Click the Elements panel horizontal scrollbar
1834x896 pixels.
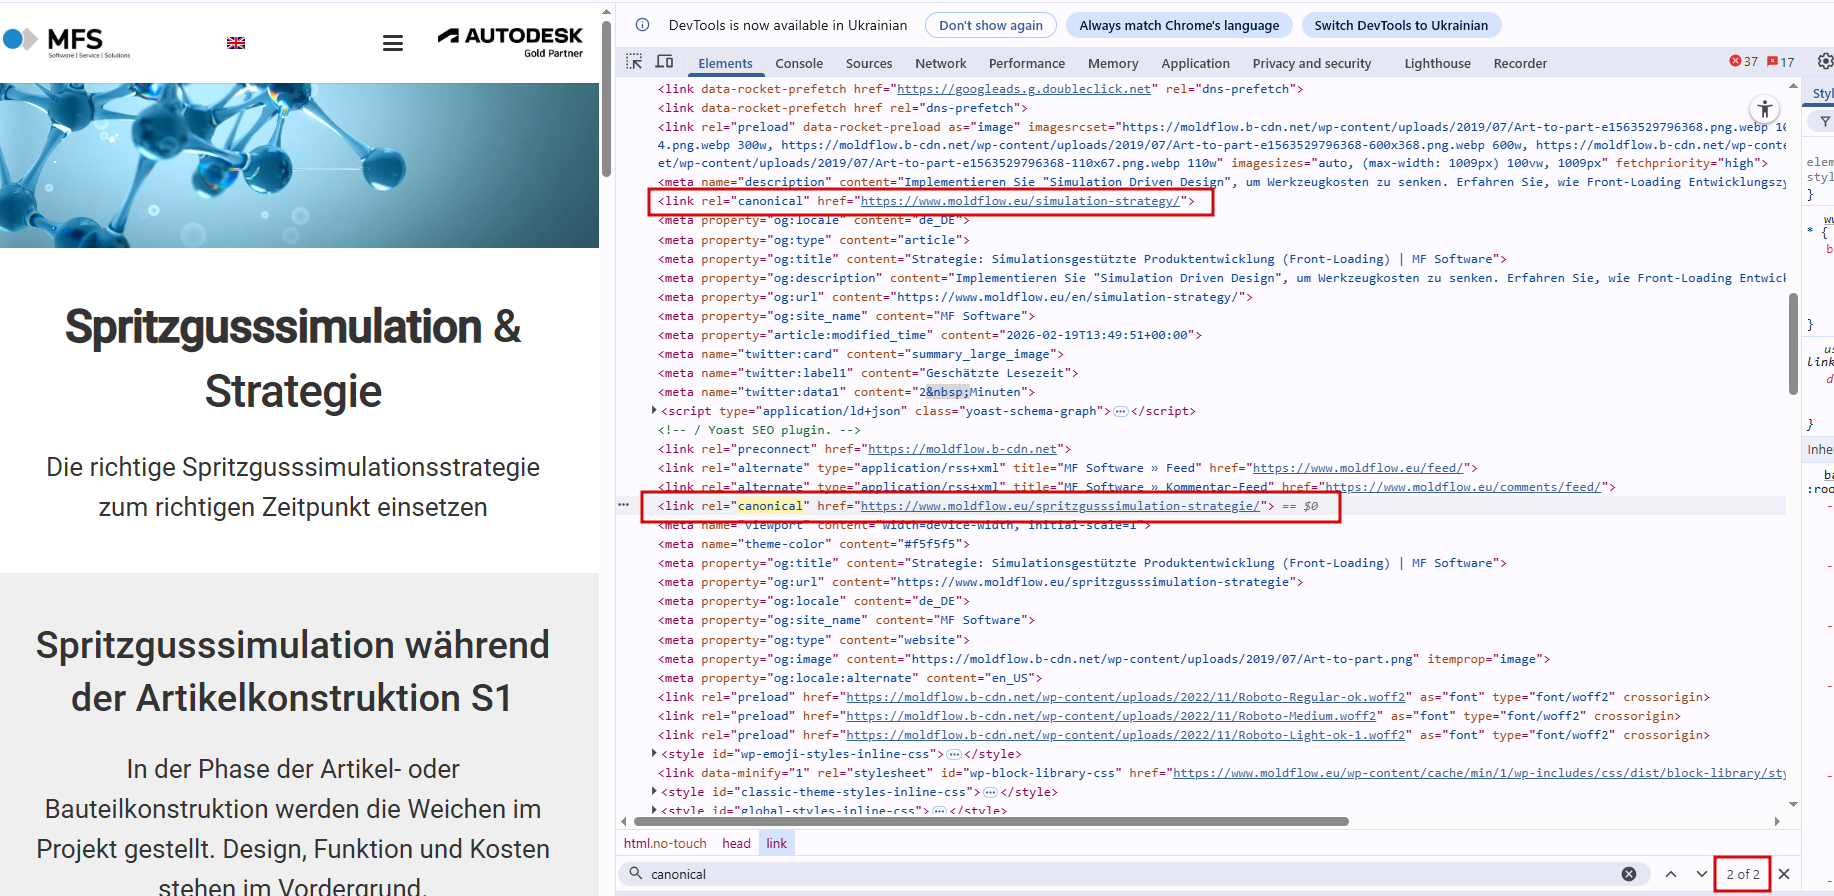(x=991, y=821)
